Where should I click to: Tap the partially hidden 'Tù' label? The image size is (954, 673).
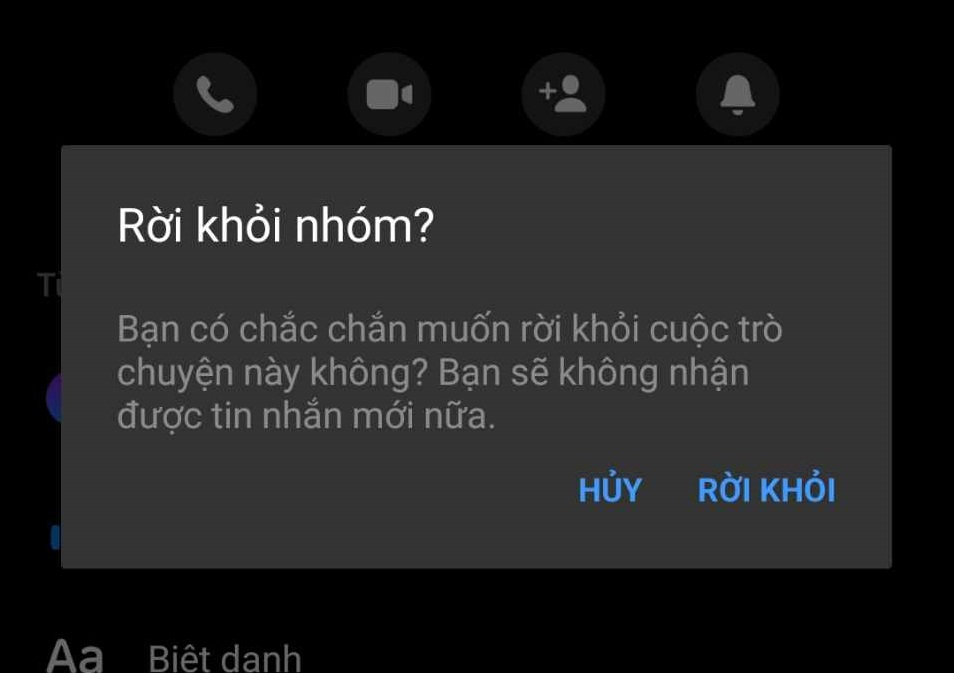(49, 285)
